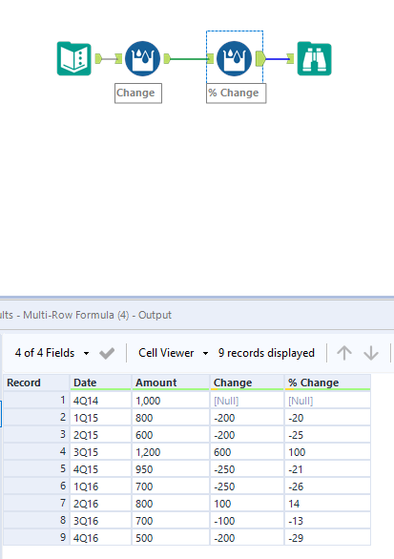Screen dimensions: 394x559
Task: Select the 14 % Change cell
Action: [x=327, y=503]
